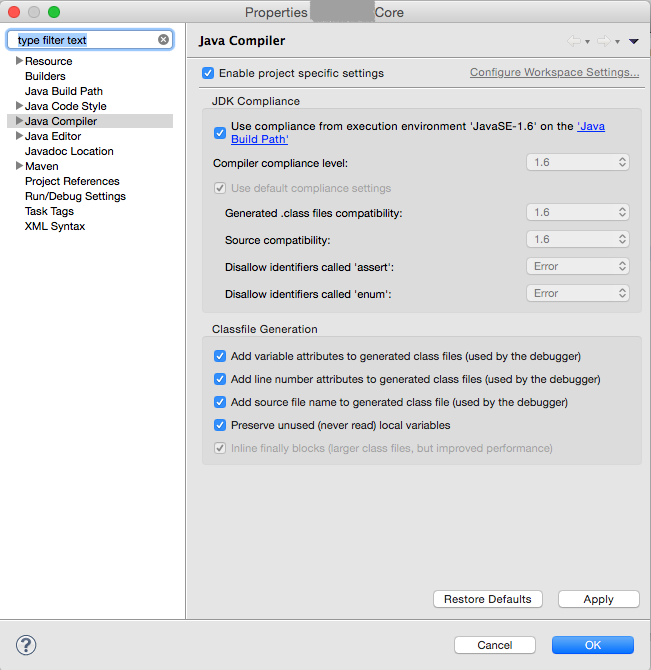Viewport: 651px width, 670px height.
Task: Uncheck Use compliance from execution environment
Action: coord(220,132)
